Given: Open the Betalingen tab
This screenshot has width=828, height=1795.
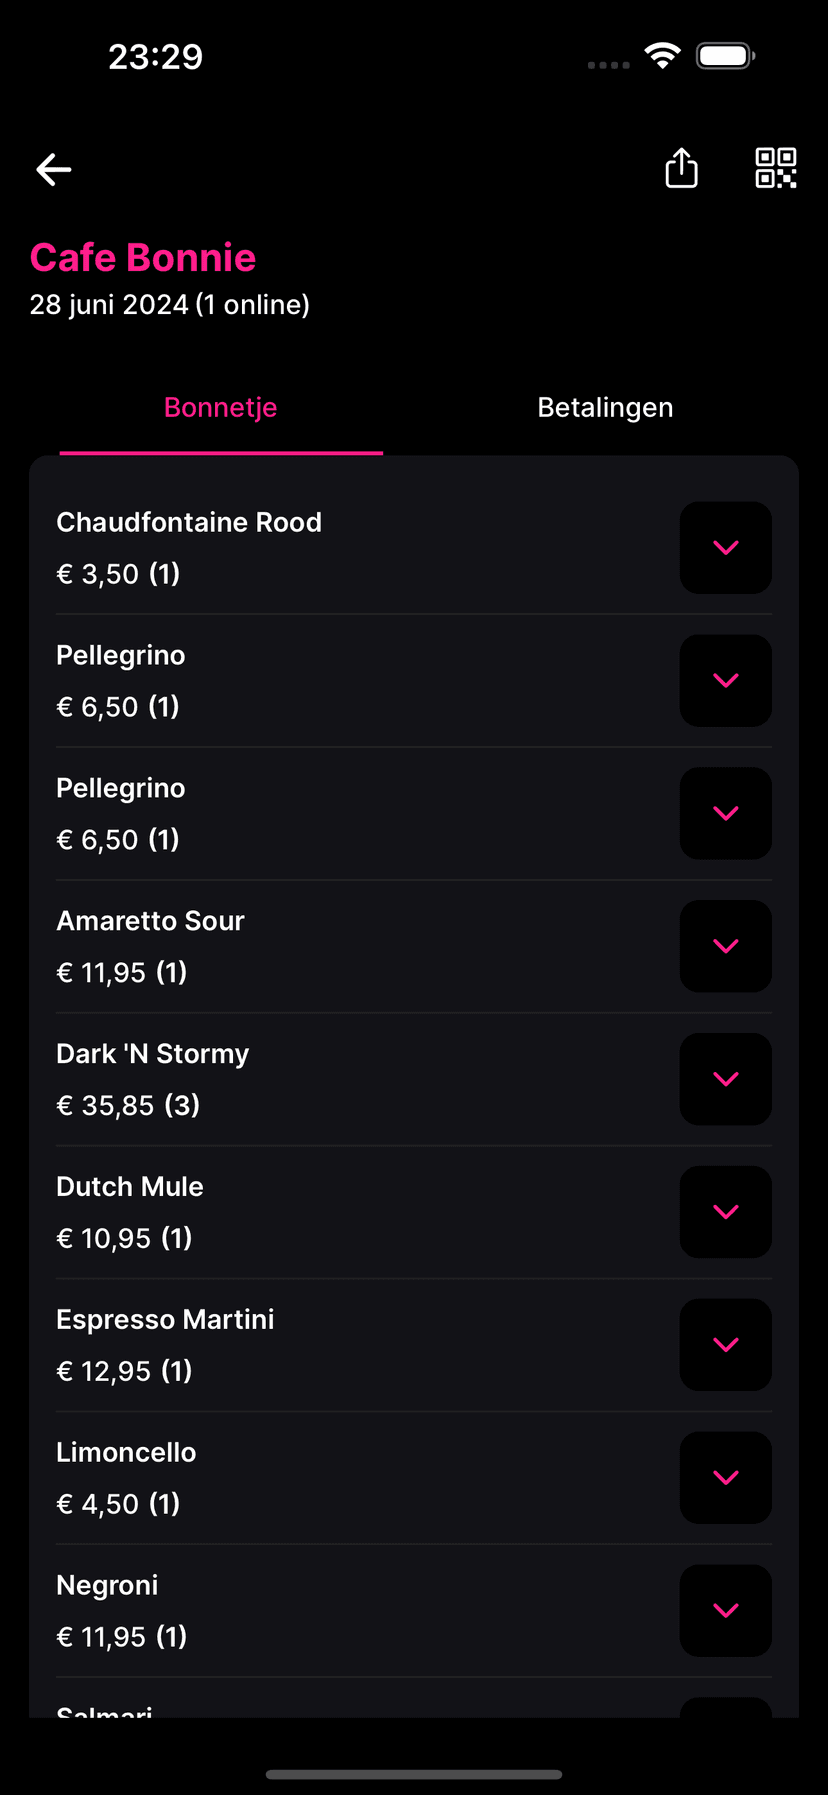Looking at the screenshot, I should [605, 408].
